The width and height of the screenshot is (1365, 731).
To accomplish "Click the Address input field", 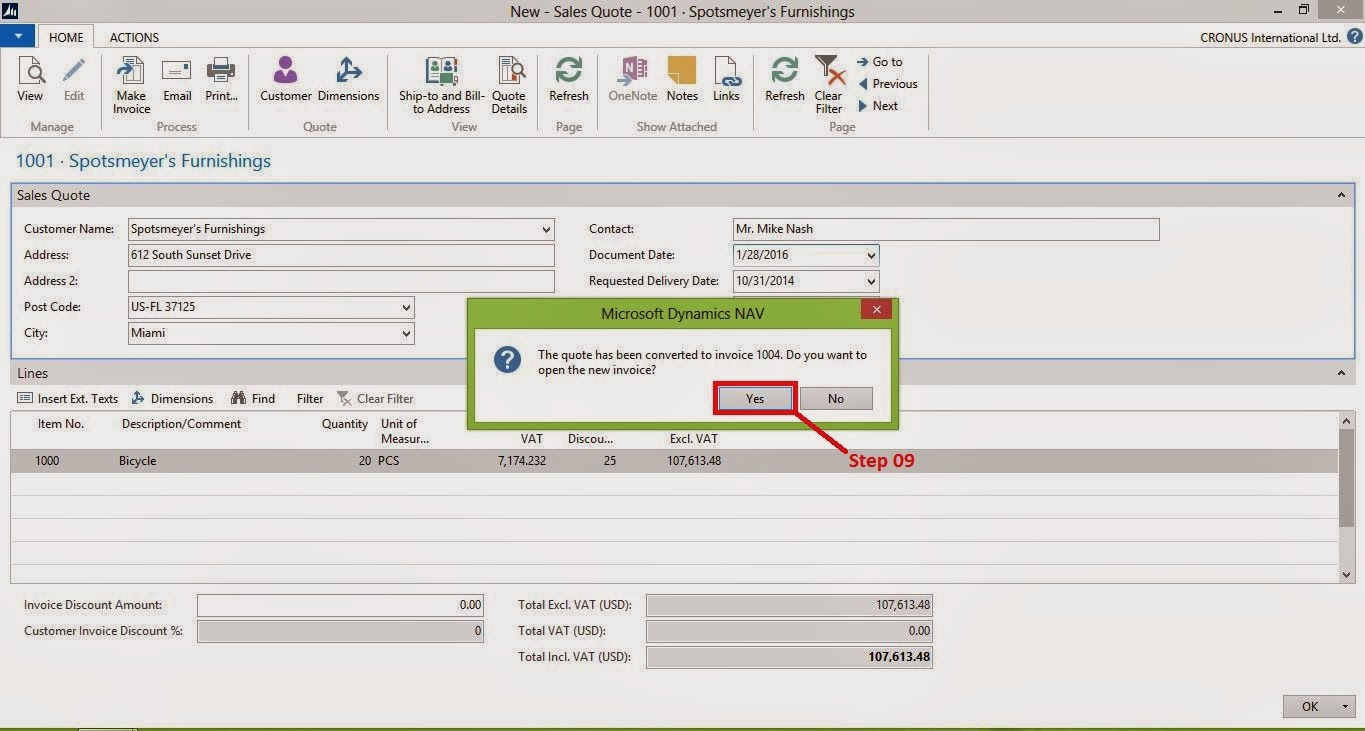I will tap(341, 255).
